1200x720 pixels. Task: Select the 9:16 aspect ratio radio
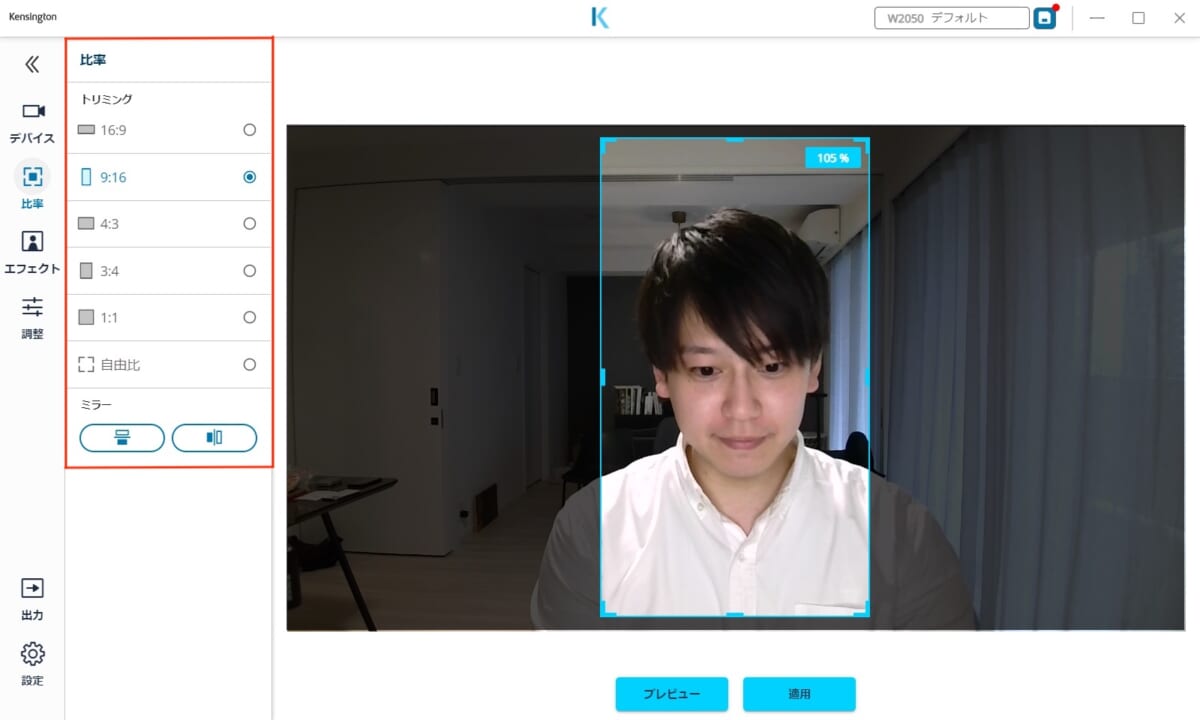click(249, 177)
